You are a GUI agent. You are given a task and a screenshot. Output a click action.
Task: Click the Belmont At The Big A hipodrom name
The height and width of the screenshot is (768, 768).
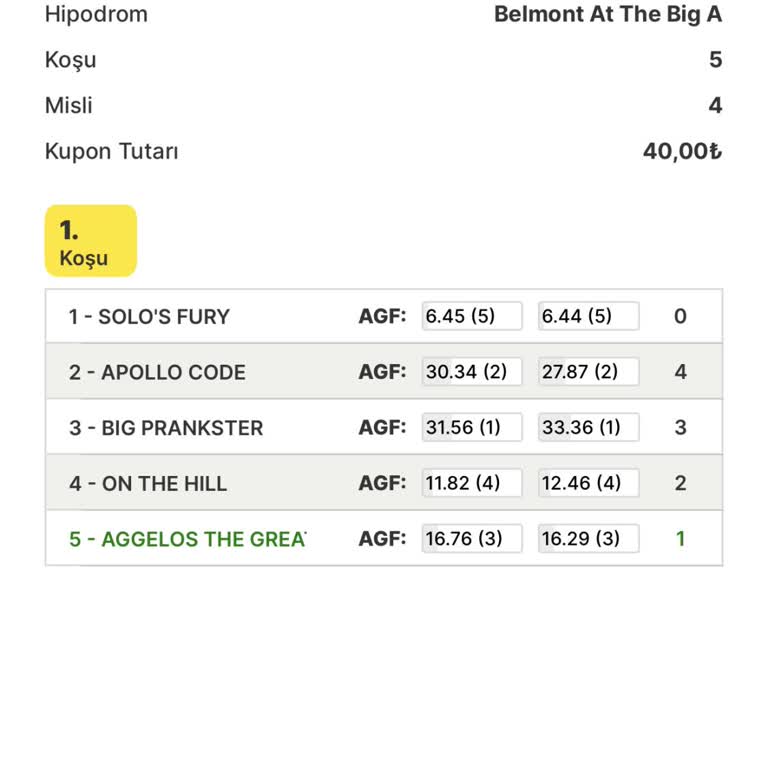point(607,15)
